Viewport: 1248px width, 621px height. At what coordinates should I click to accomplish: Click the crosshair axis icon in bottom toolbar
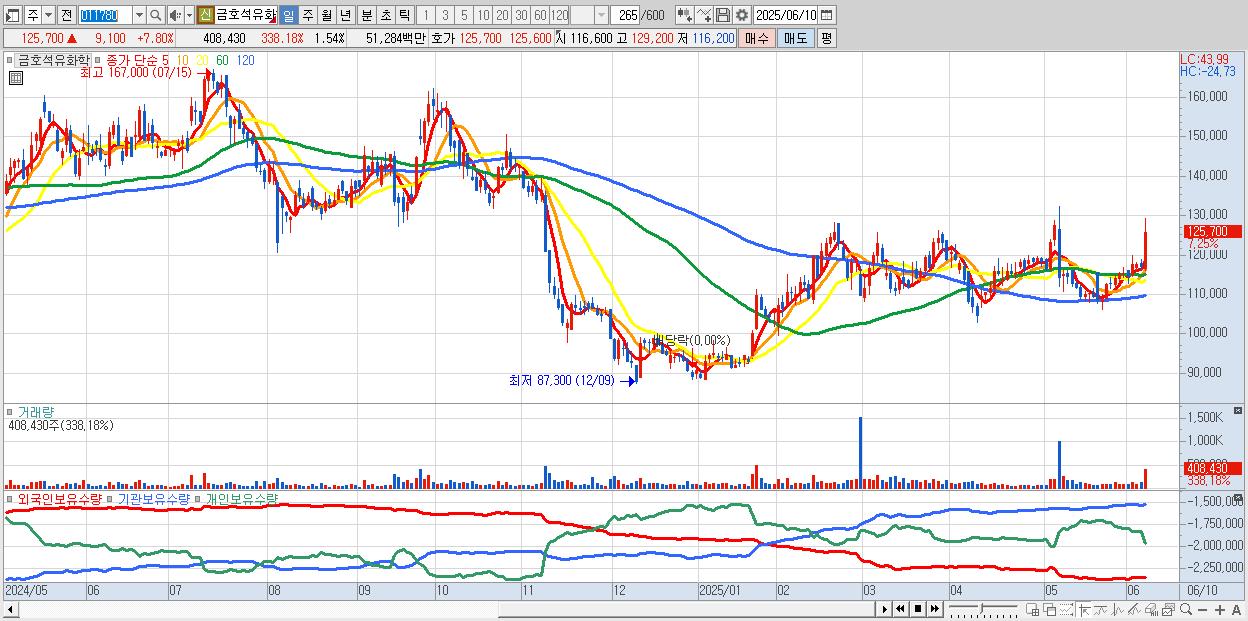tap(1084, 609)
